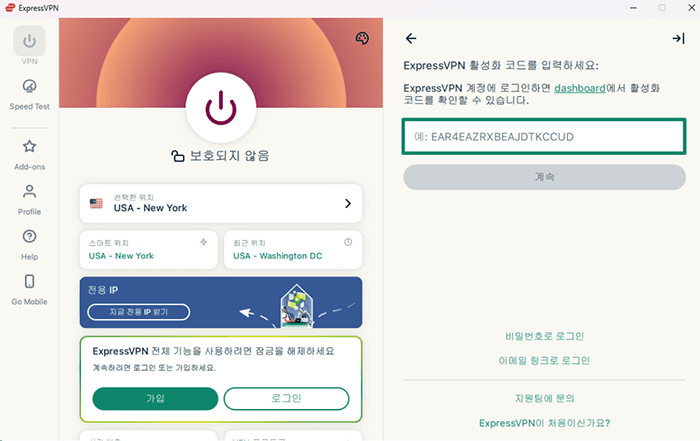Image resolution: width=700 pixels, height=441 pixels.
Task: Open the Help section
Action: point(29,245)
